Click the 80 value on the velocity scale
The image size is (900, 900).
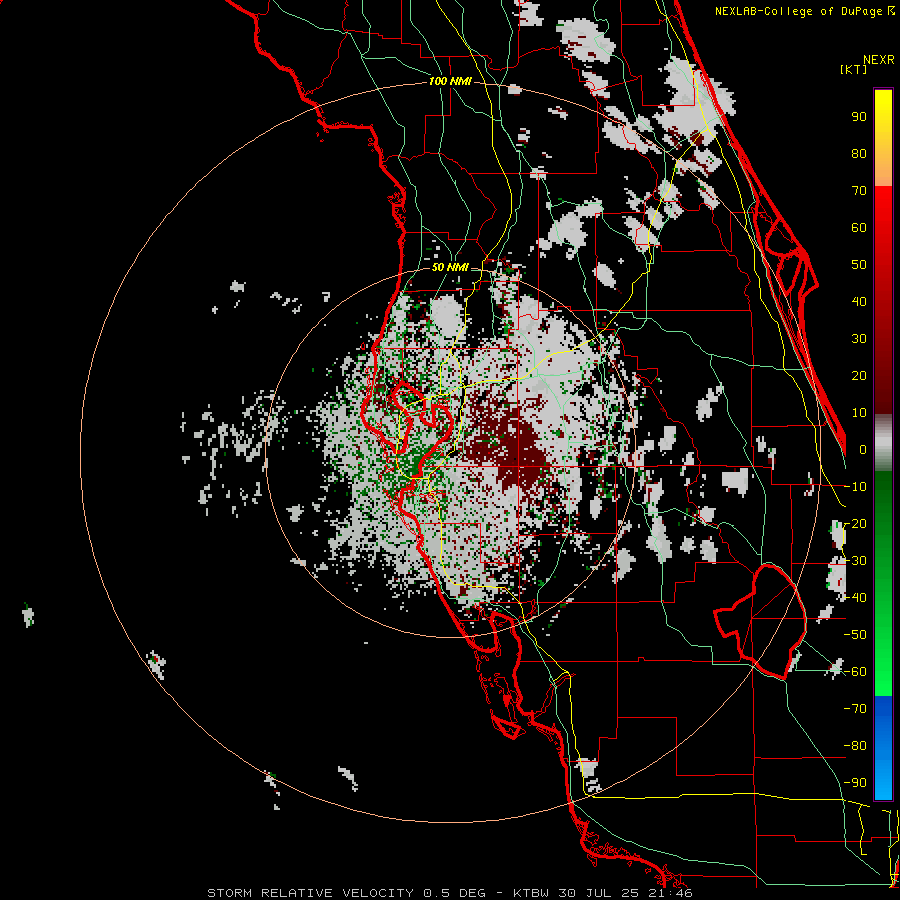click(x=859, y=154)
